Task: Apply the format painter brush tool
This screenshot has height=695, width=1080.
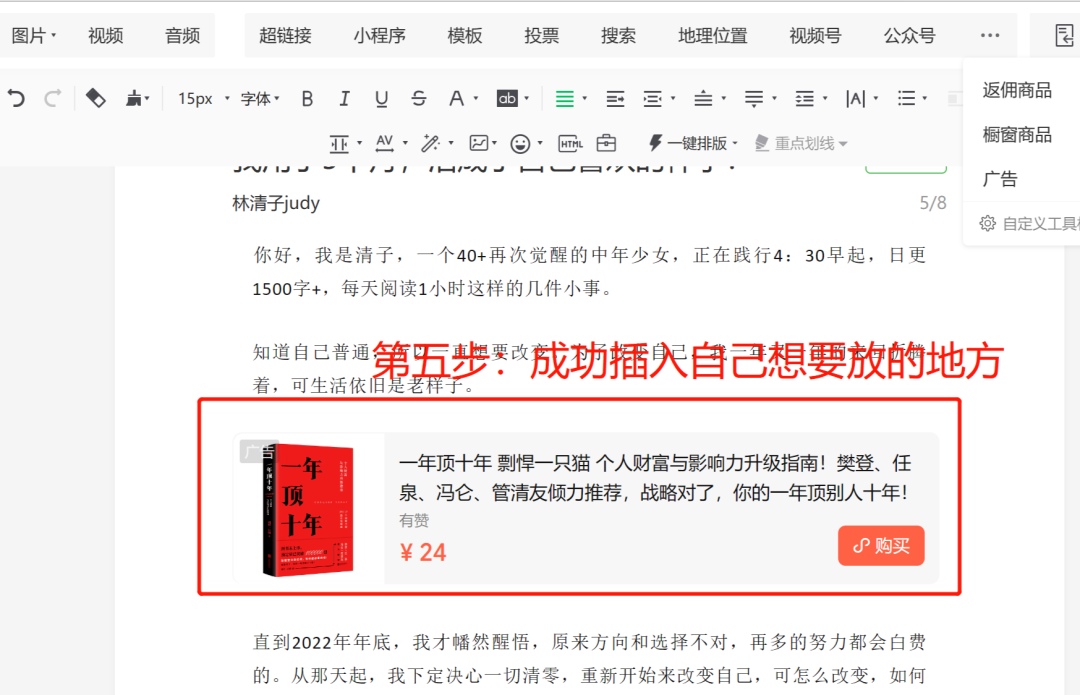Action: [x=134, y=98]
